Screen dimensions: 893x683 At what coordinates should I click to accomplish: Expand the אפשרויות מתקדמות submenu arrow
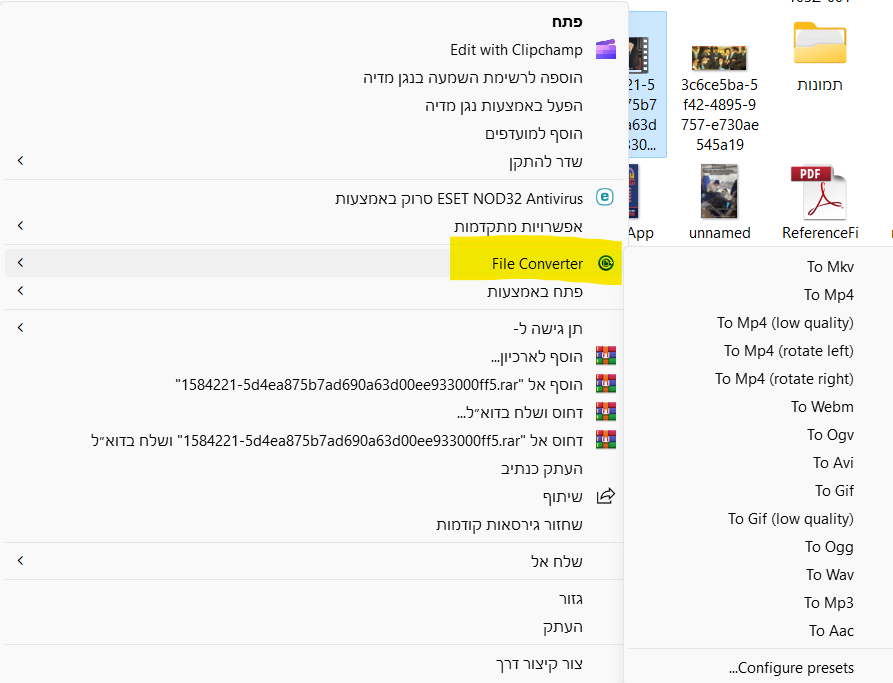21,226
